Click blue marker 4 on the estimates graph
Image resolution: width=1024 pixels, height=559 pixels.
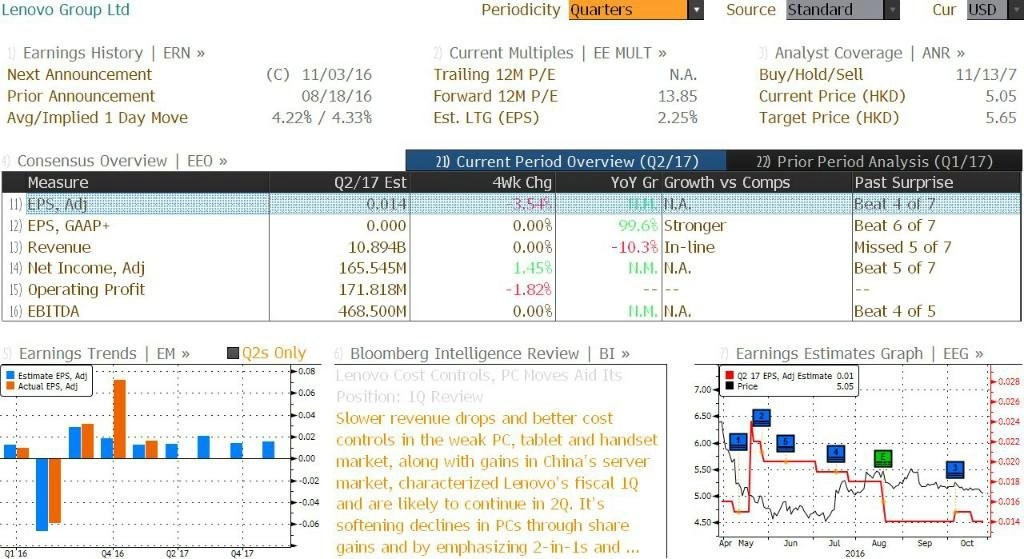coord(836,453)
